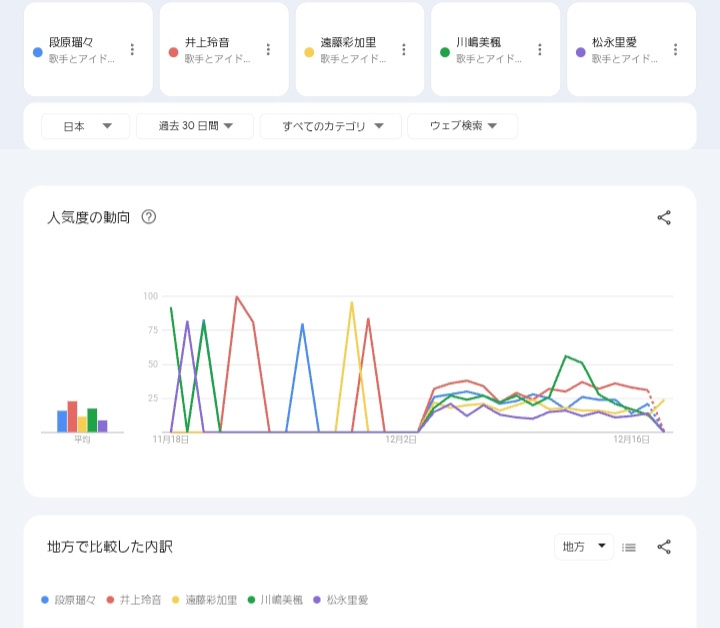Select the 段原瑠々 search term card

pyautogui.click(x=80, y=50)
